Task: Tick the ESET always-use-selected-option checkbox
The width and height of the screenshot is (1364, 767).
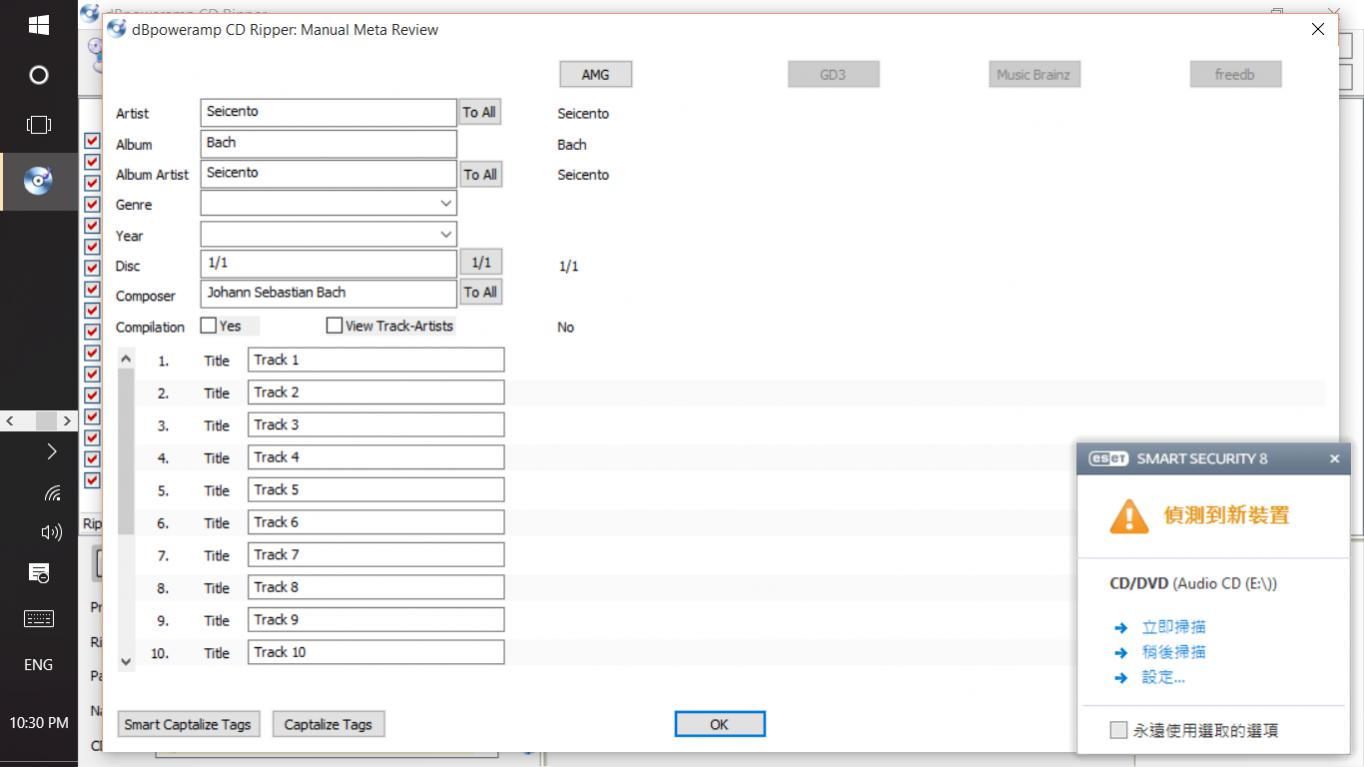Action: pos(1118,730)
